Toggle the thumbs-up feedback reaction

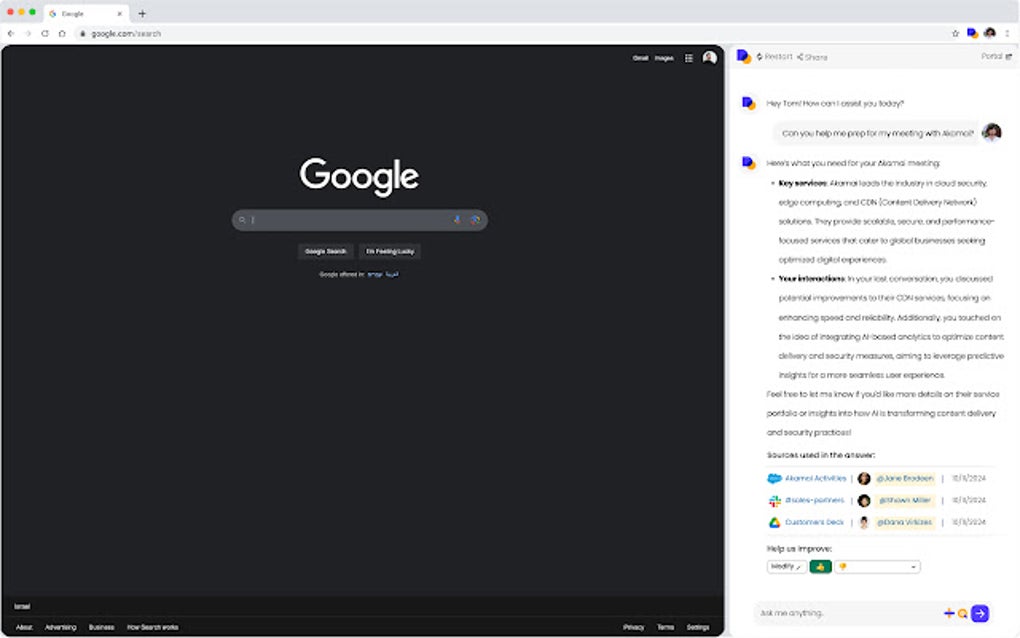click(x=820, y=566)
